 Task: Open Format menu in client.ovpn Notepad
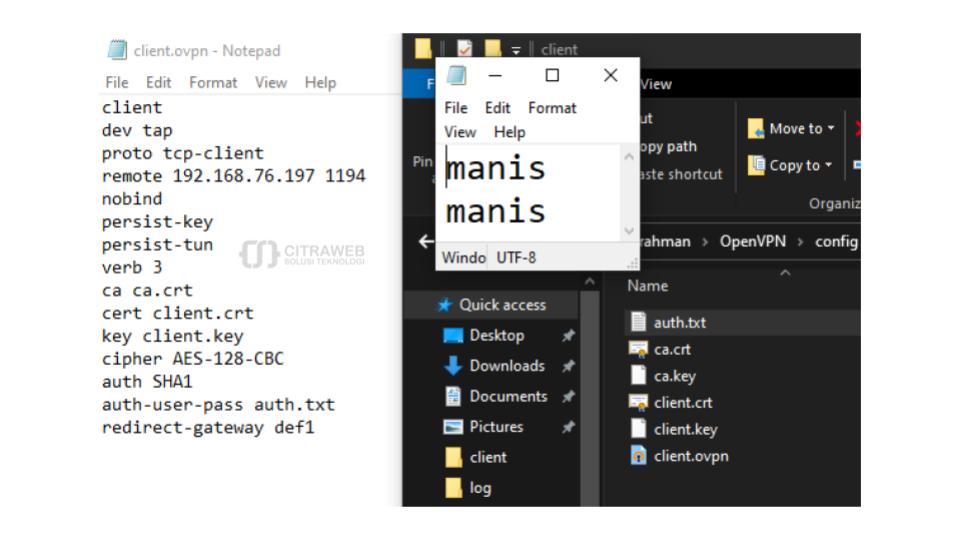point(213,83)
